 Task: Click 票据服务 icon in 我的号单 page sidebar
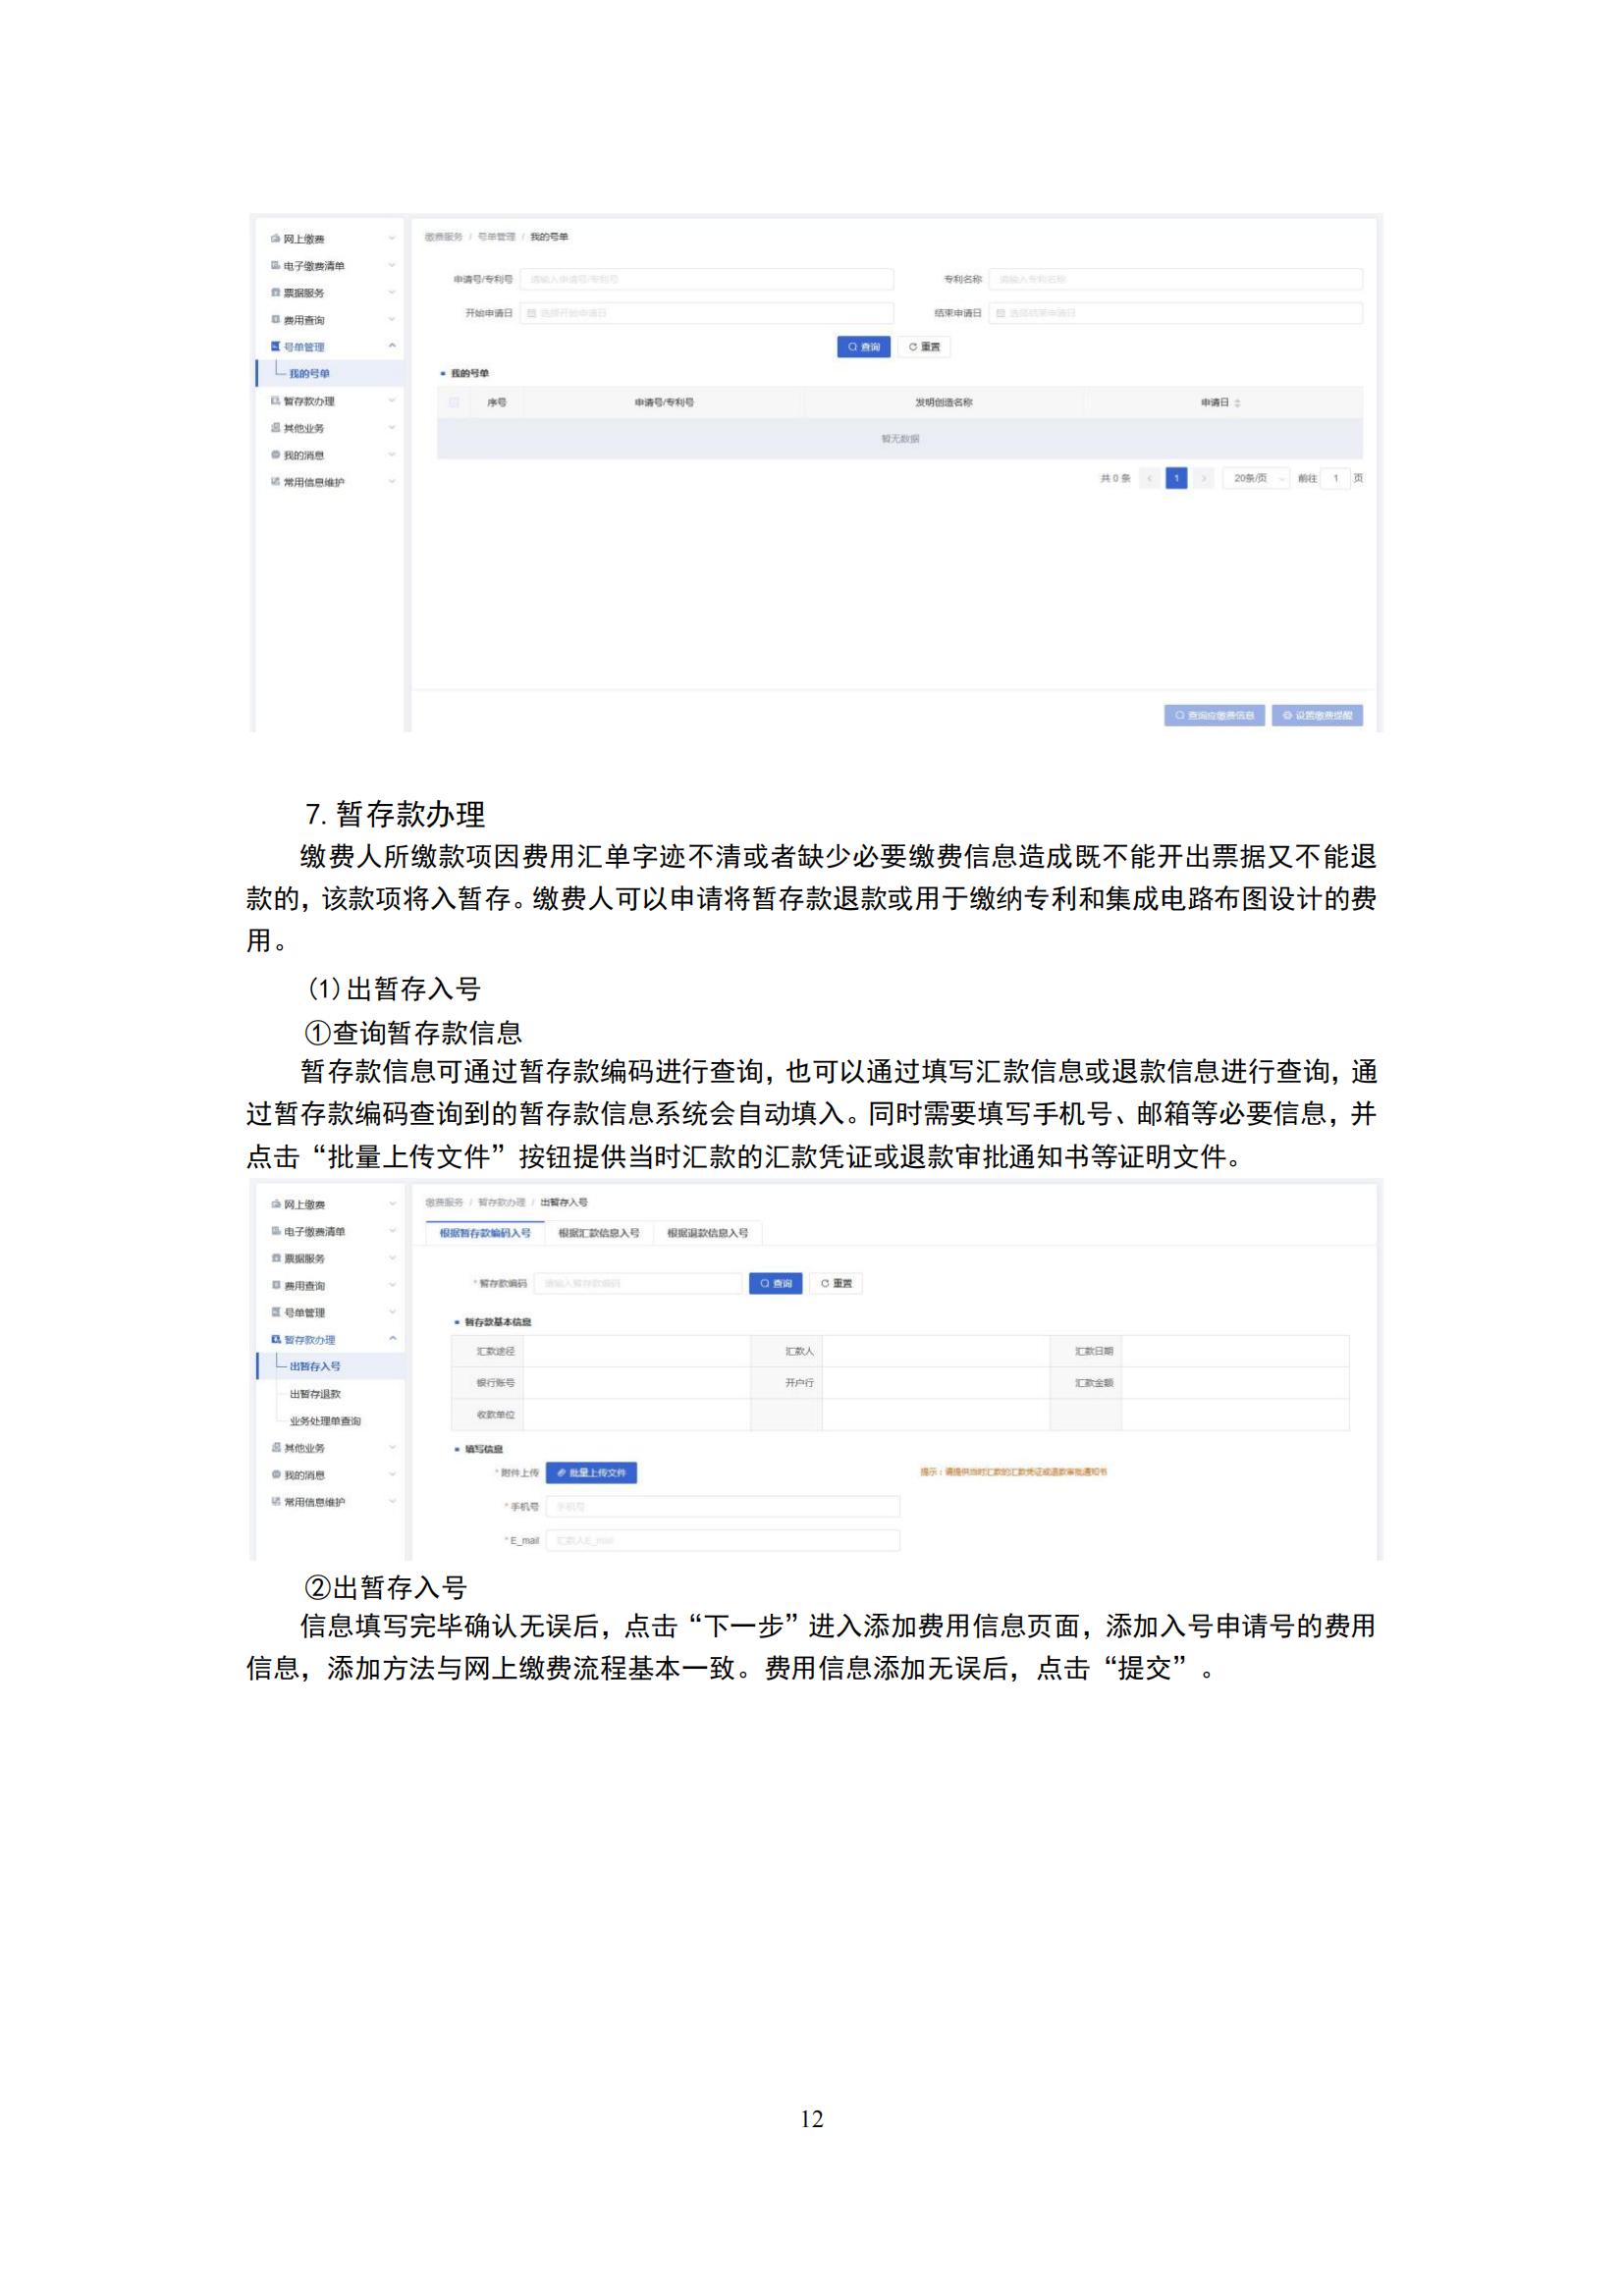276,293
